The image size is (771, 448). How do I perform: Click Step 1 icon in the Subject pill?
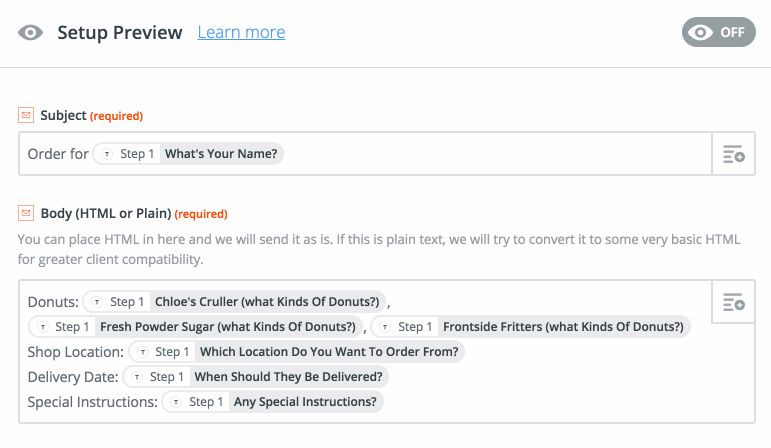point(107,155)
